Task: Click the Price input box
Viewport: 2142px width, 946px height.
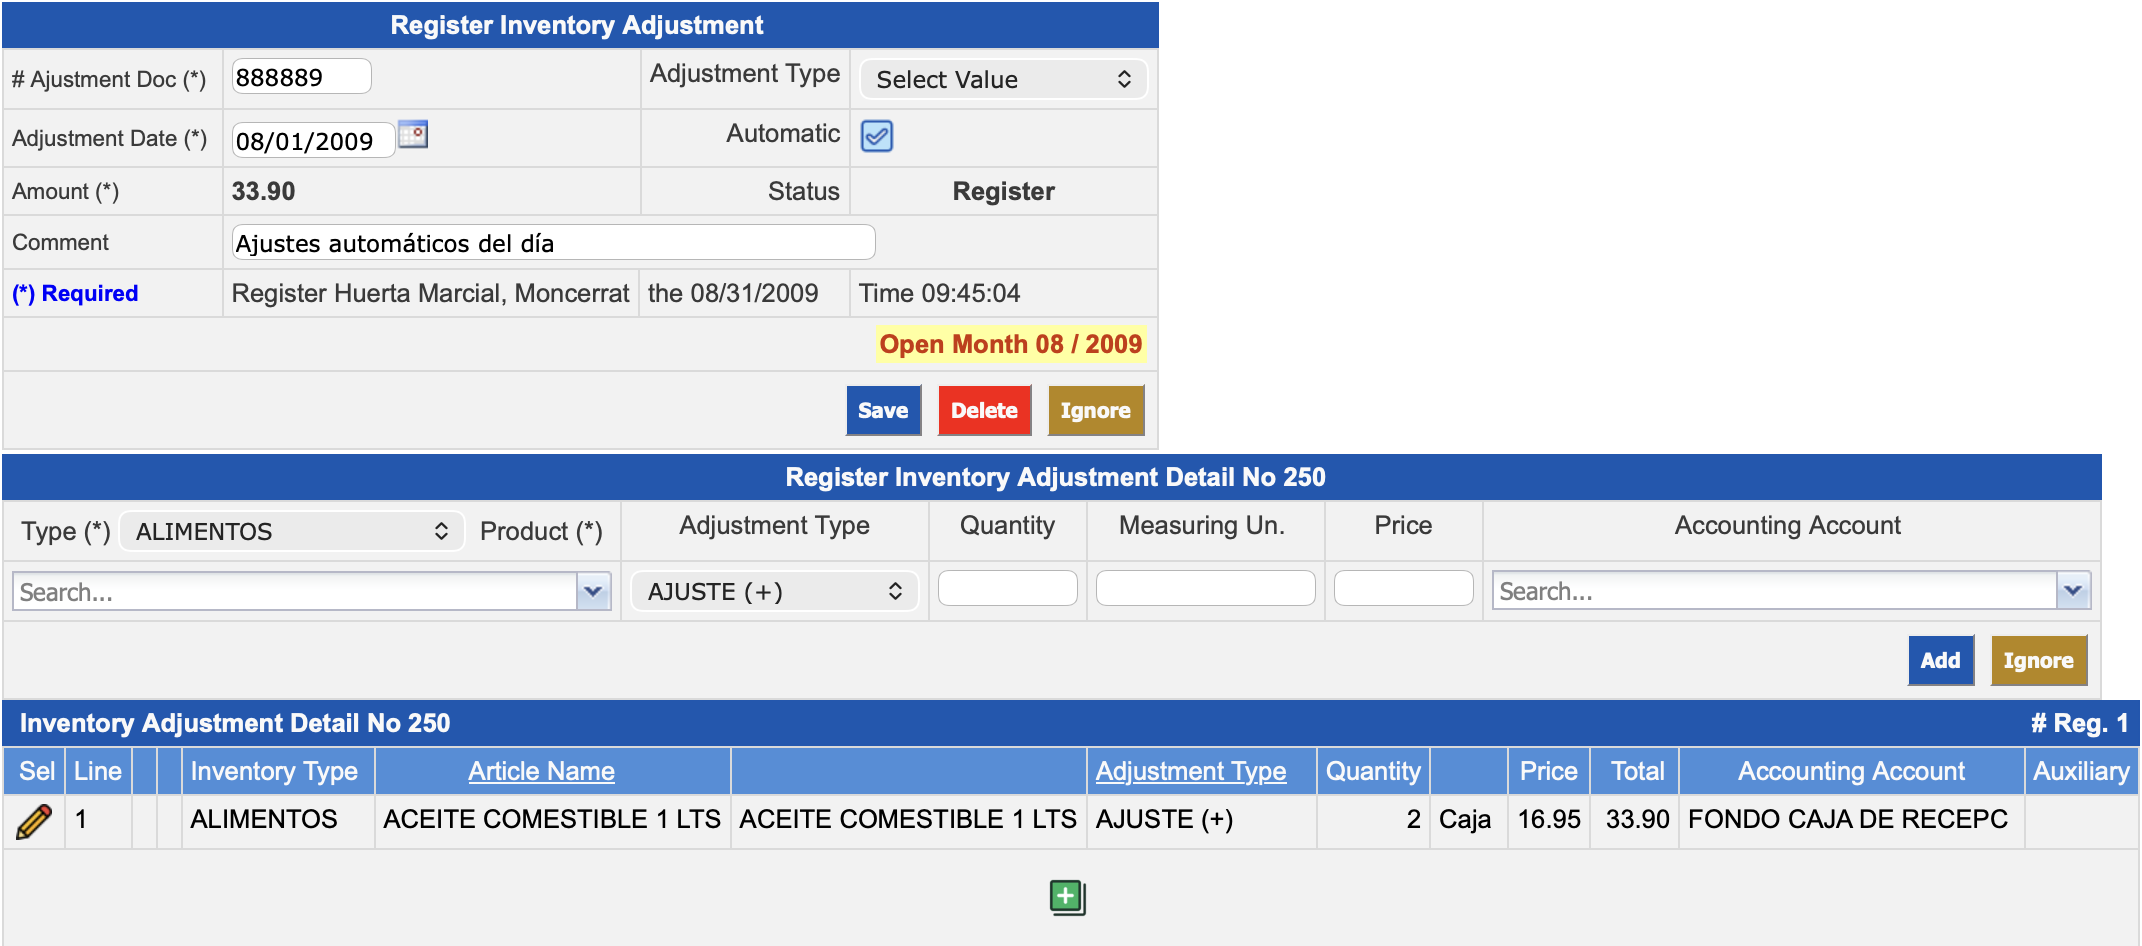Action: coord(1402,589)
